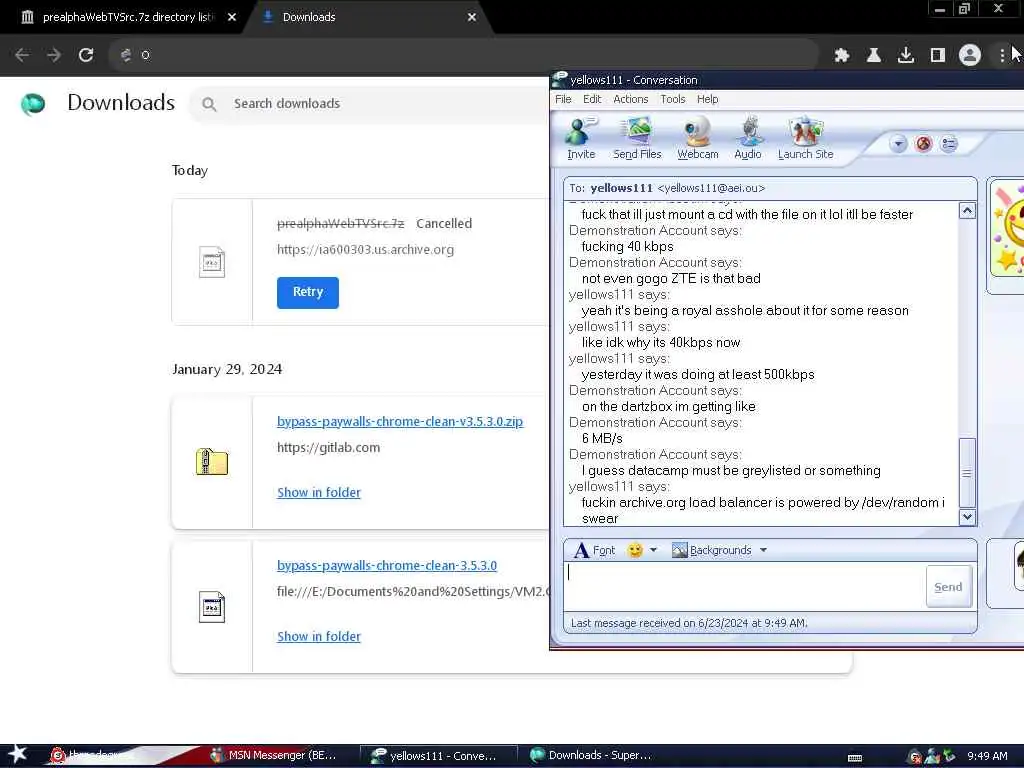Open the Start button with the star icon
Screen dimensions: 1024x768
coord(17,754)
